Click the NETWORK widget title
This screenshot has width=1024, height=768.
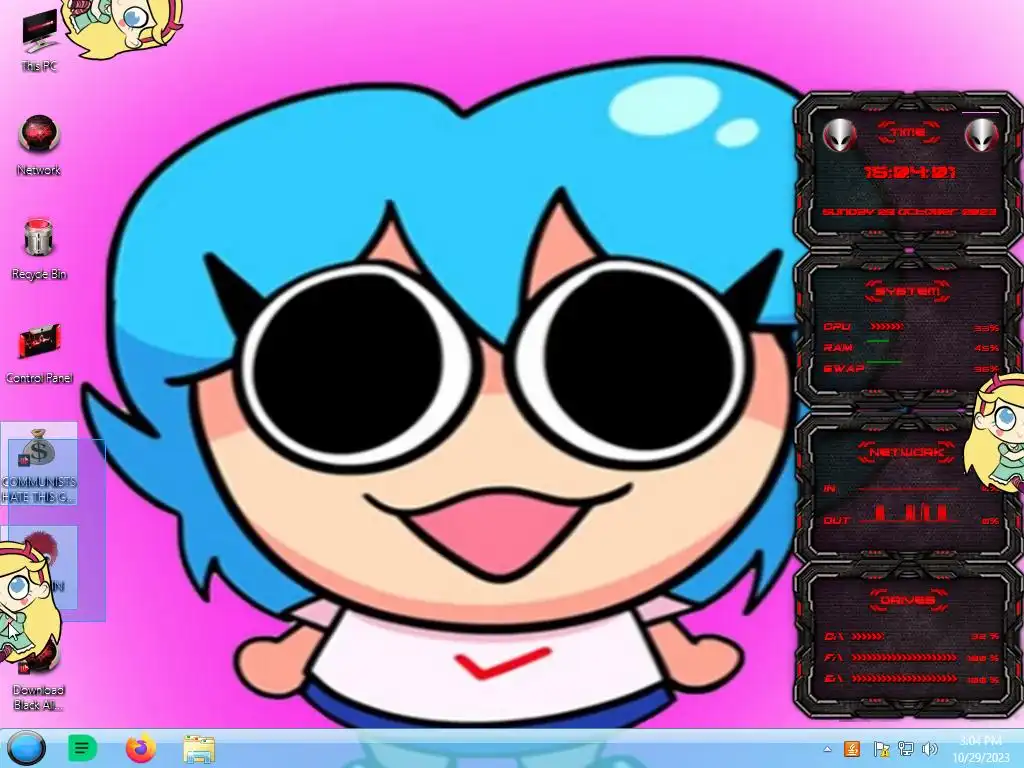pyautogui.click(x=907, y=452)
